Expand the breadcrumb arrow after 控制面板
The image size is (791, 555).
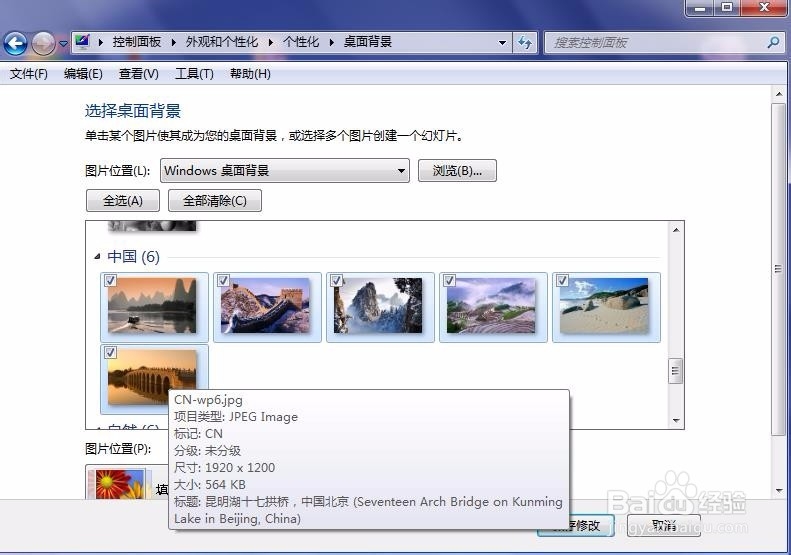[x=174, y=42]
